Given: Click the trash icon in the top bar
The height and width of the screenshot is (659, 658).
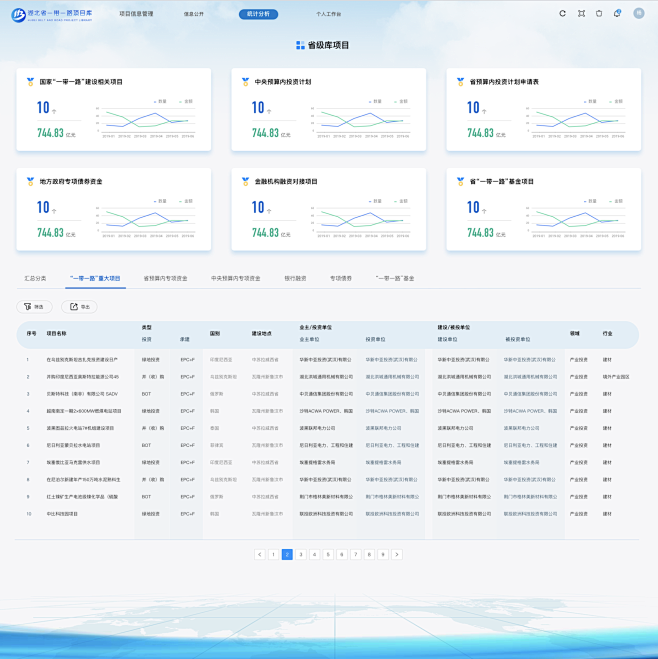Looking at the screenshot, I should [x=599, y=13].
